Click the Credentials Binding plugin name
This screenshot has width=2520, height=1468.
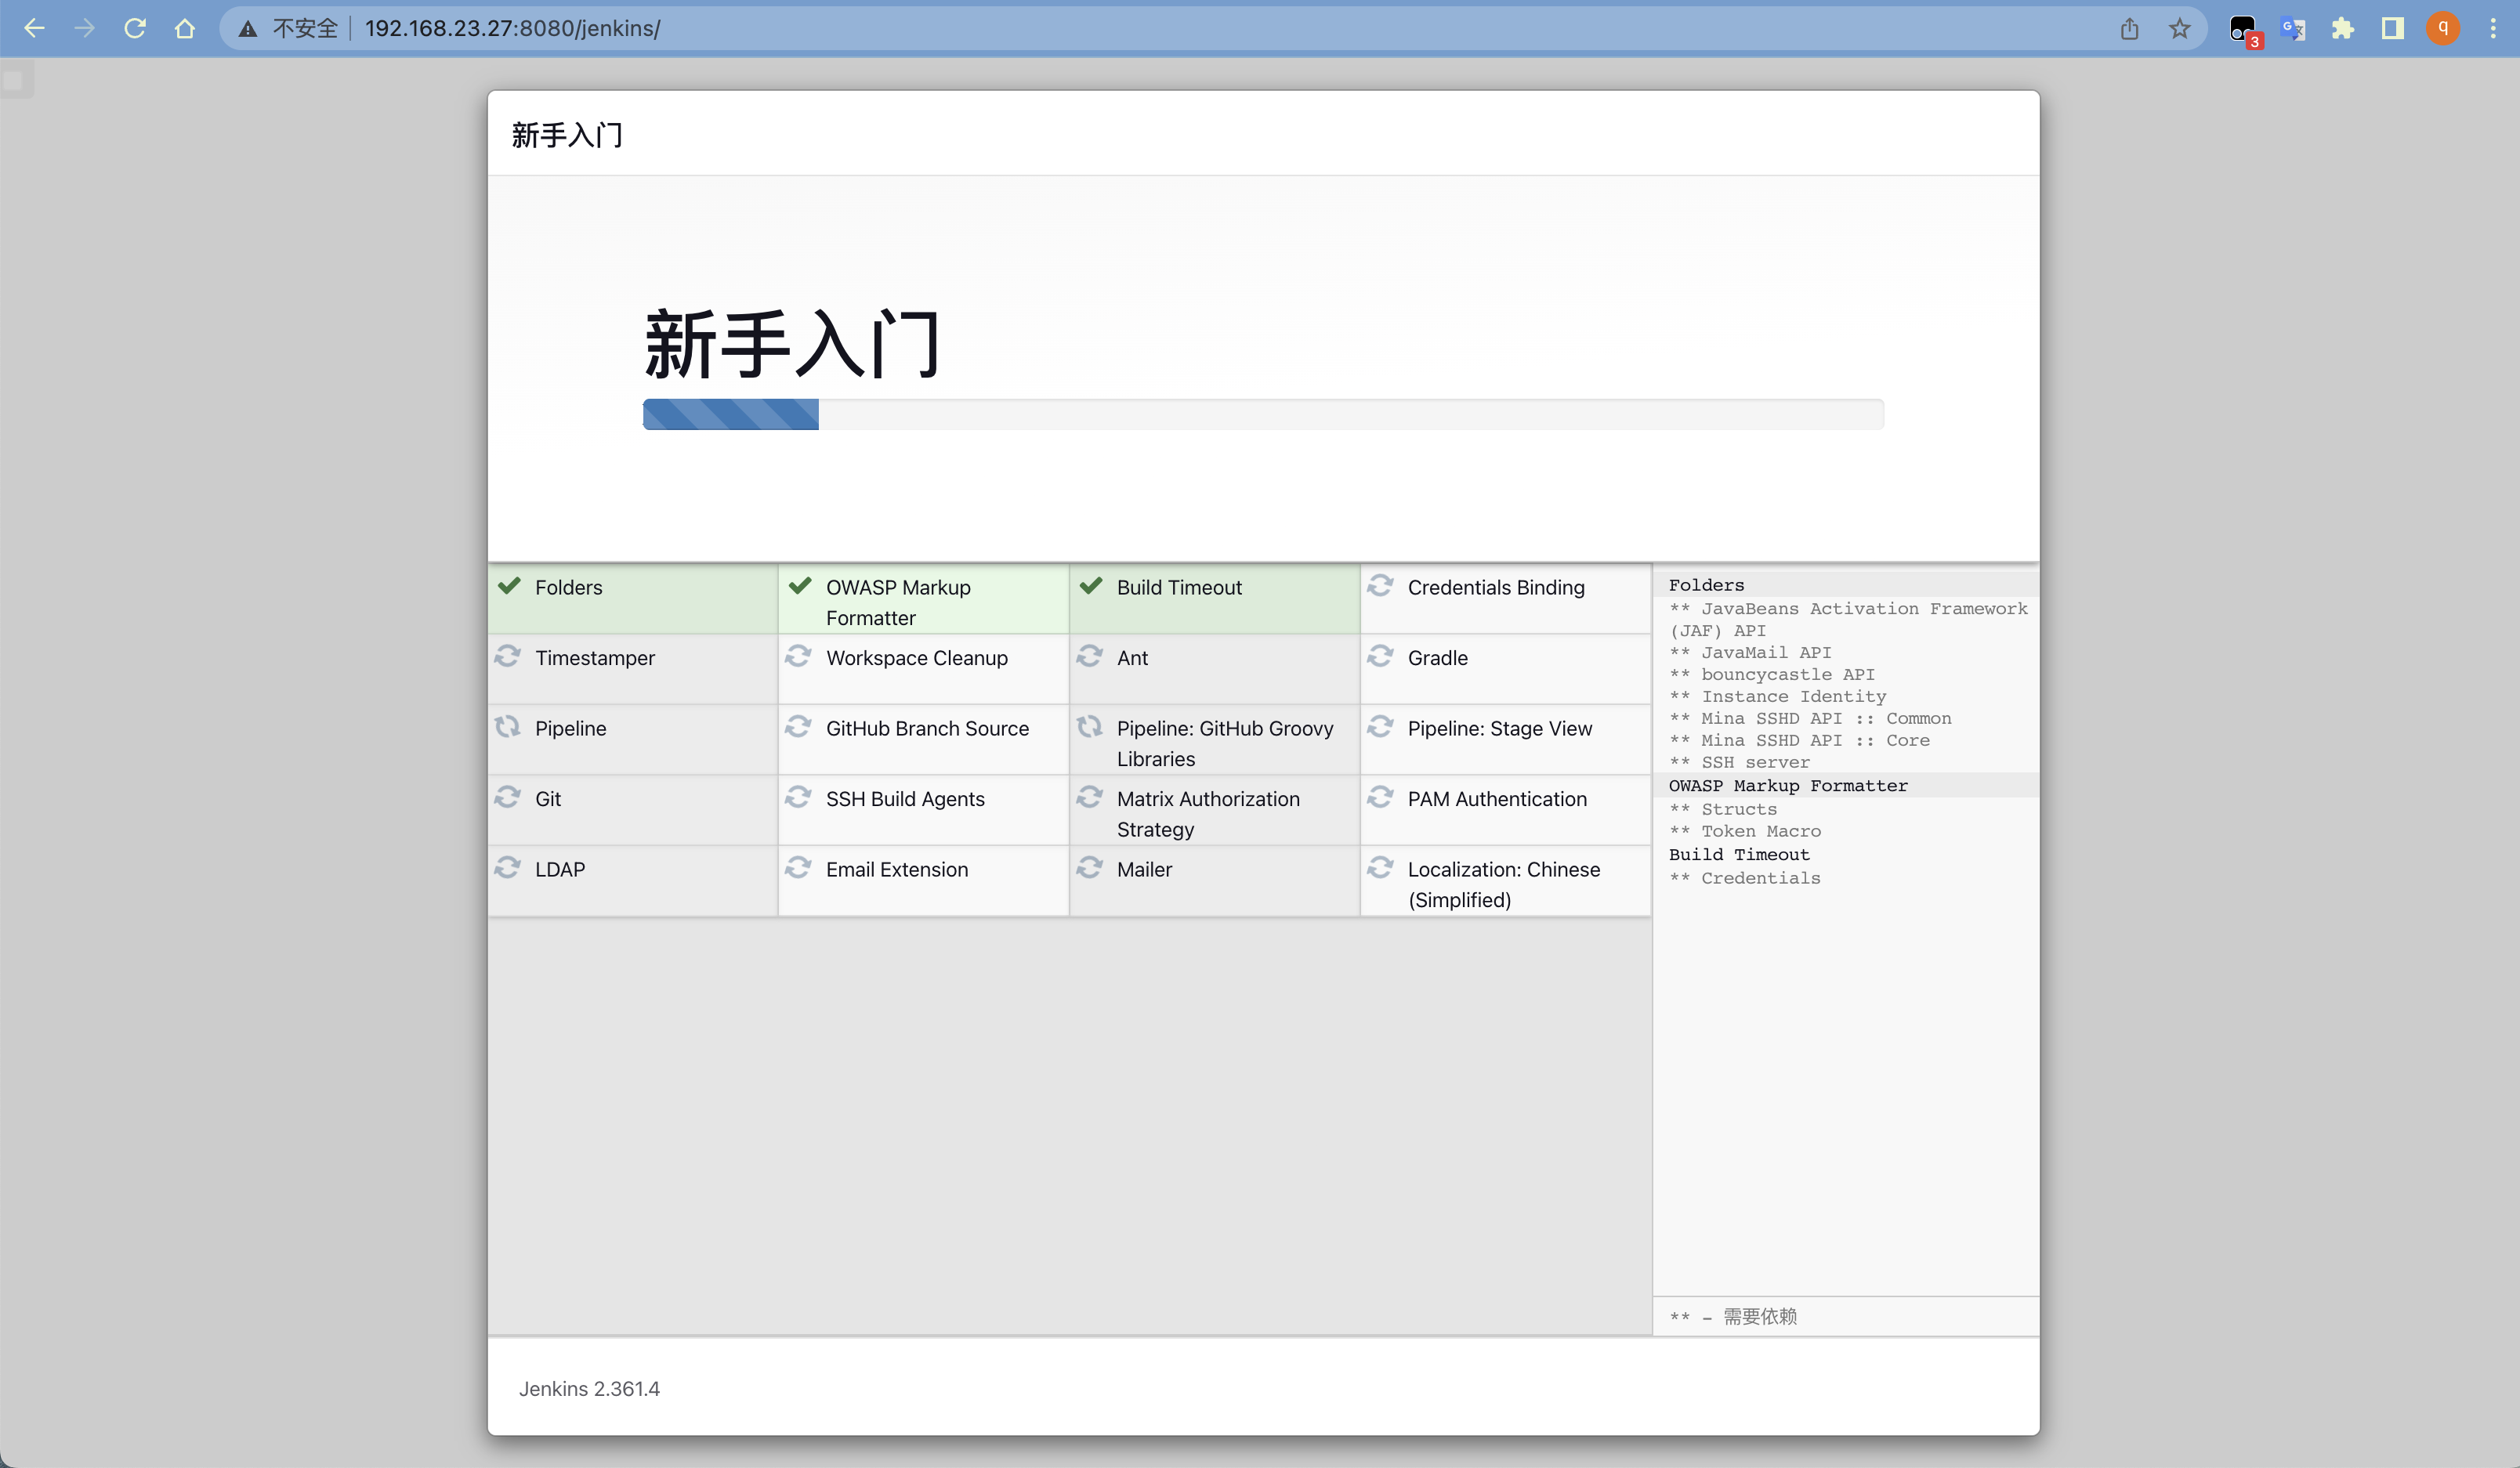click(1496, 588)
